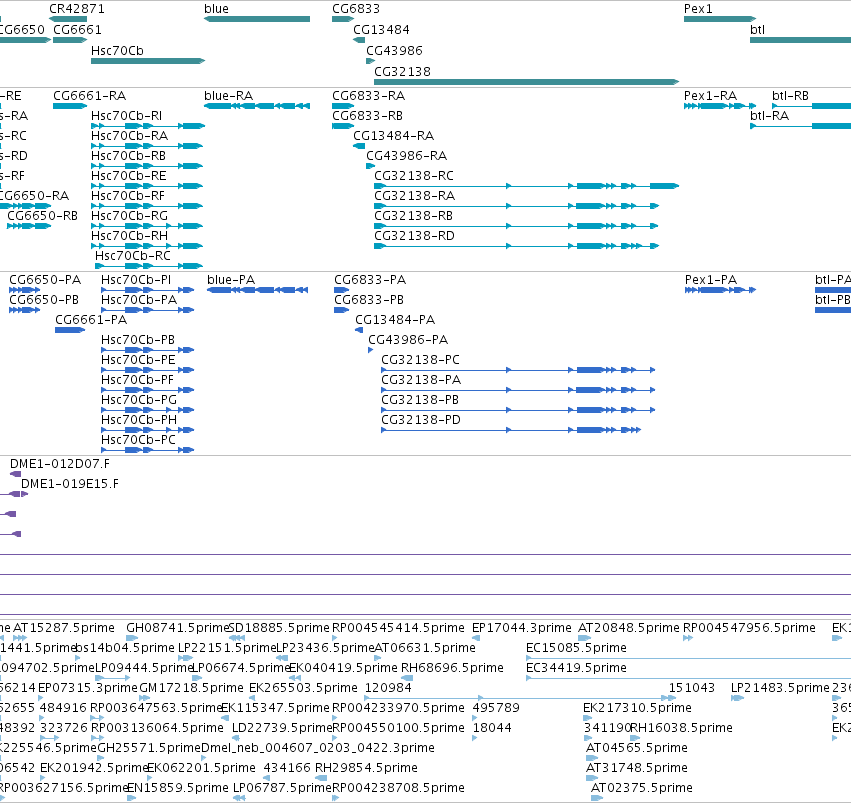Select transcript Hsc70Cb-RC
851x803 pixels.
click(149, 266)
